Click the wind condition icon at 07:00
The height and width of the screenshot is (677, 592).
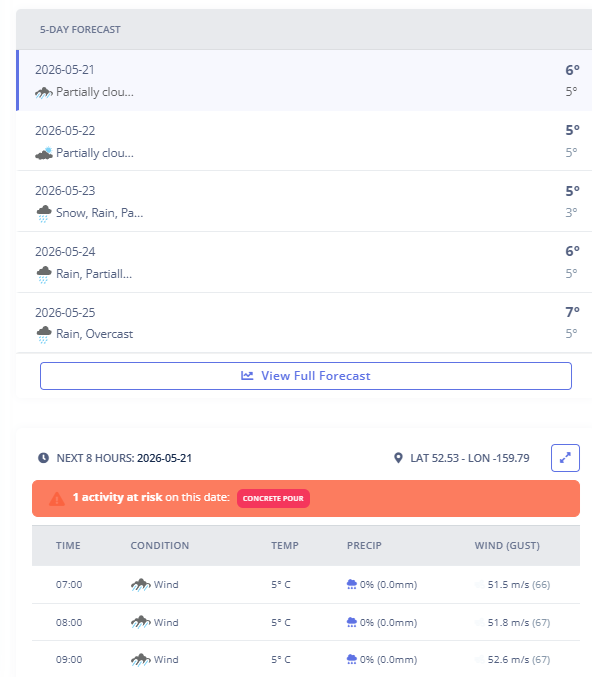(x=141, y=585)
